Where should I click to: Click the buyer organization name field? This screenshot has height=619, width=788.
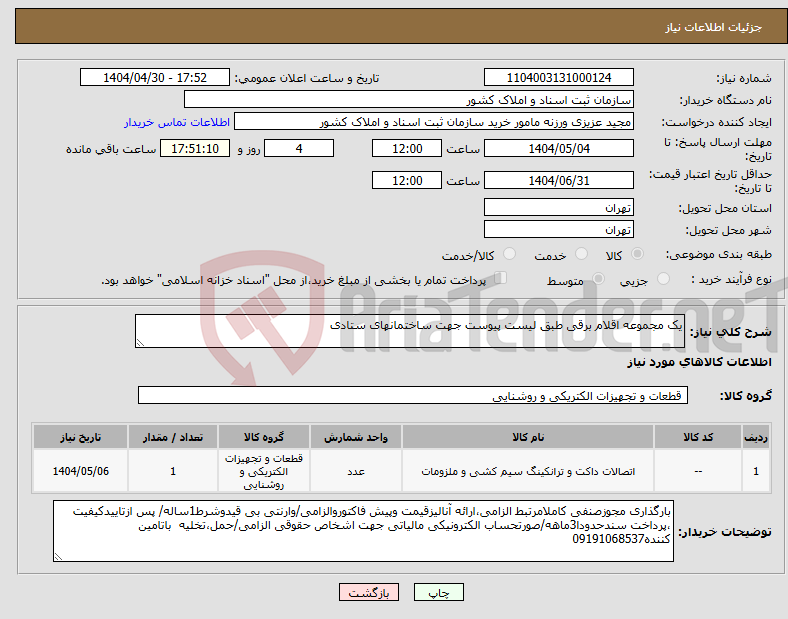409,99
